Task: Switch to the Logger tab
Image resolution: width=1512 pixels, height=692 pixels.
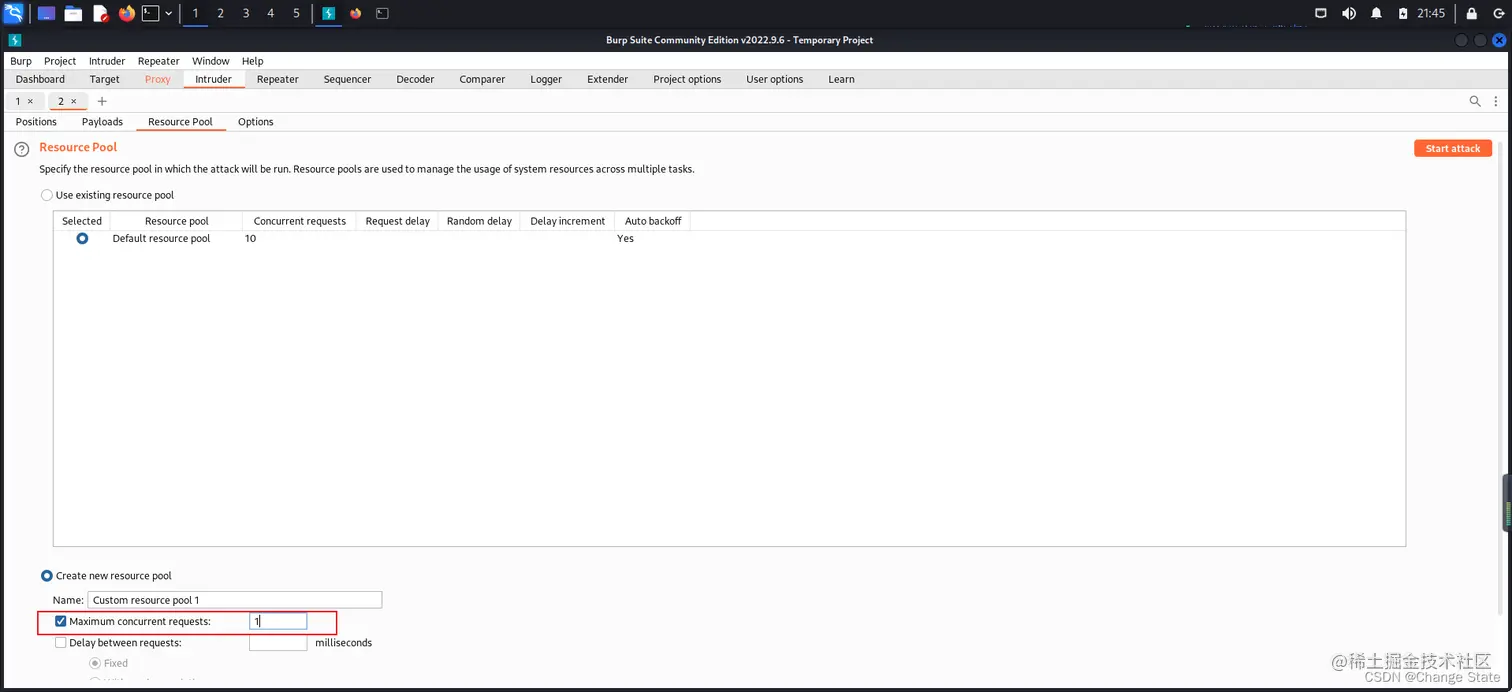Action: click(x=546, y=79)
